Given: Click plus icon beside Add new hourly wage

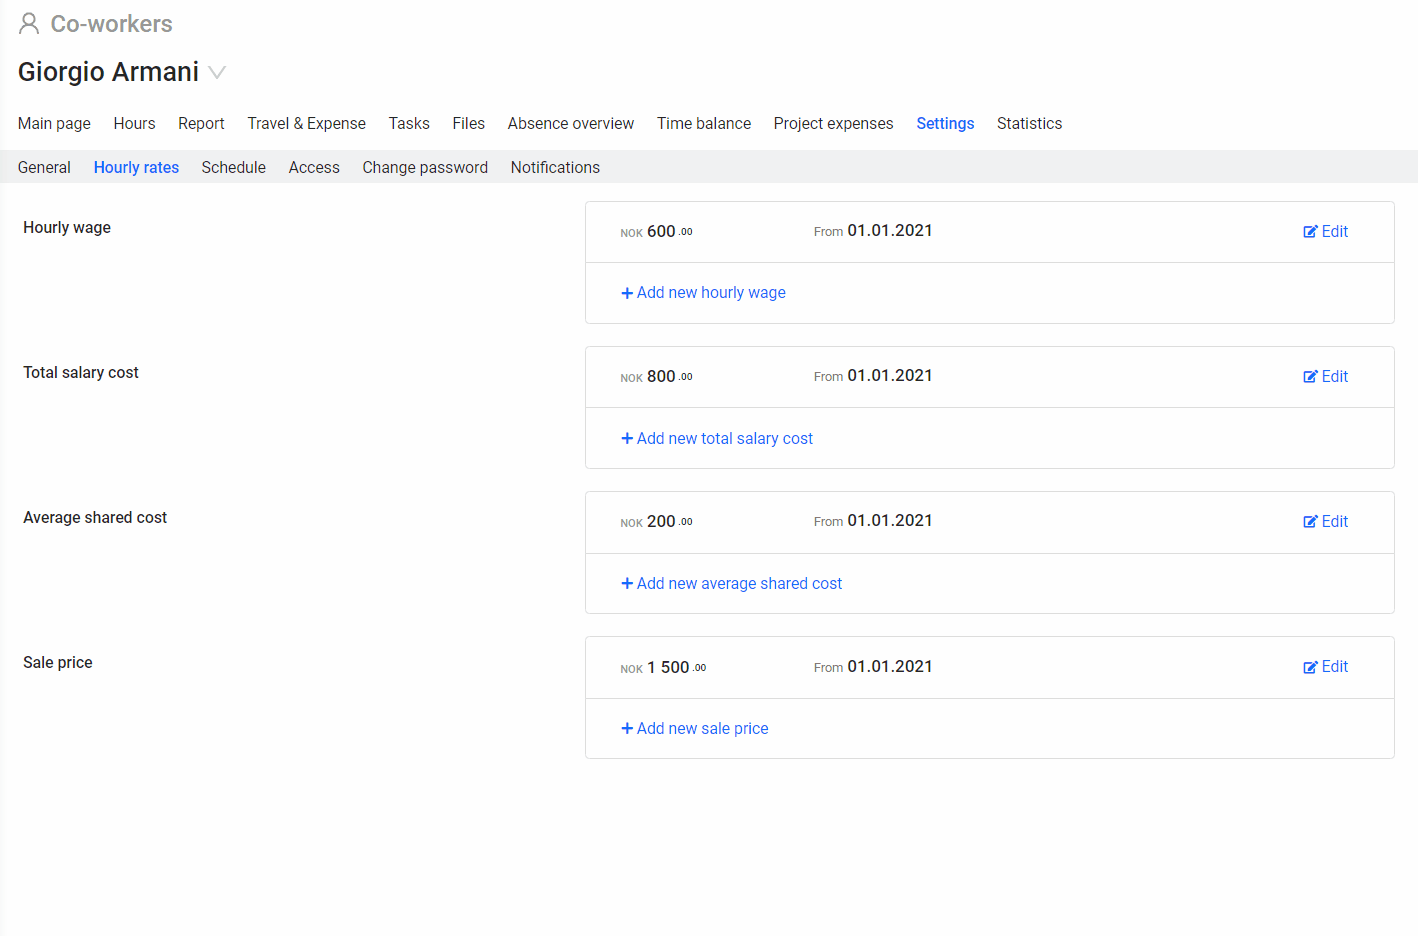Looking at the screenshot, I should [x=627, y=293].
